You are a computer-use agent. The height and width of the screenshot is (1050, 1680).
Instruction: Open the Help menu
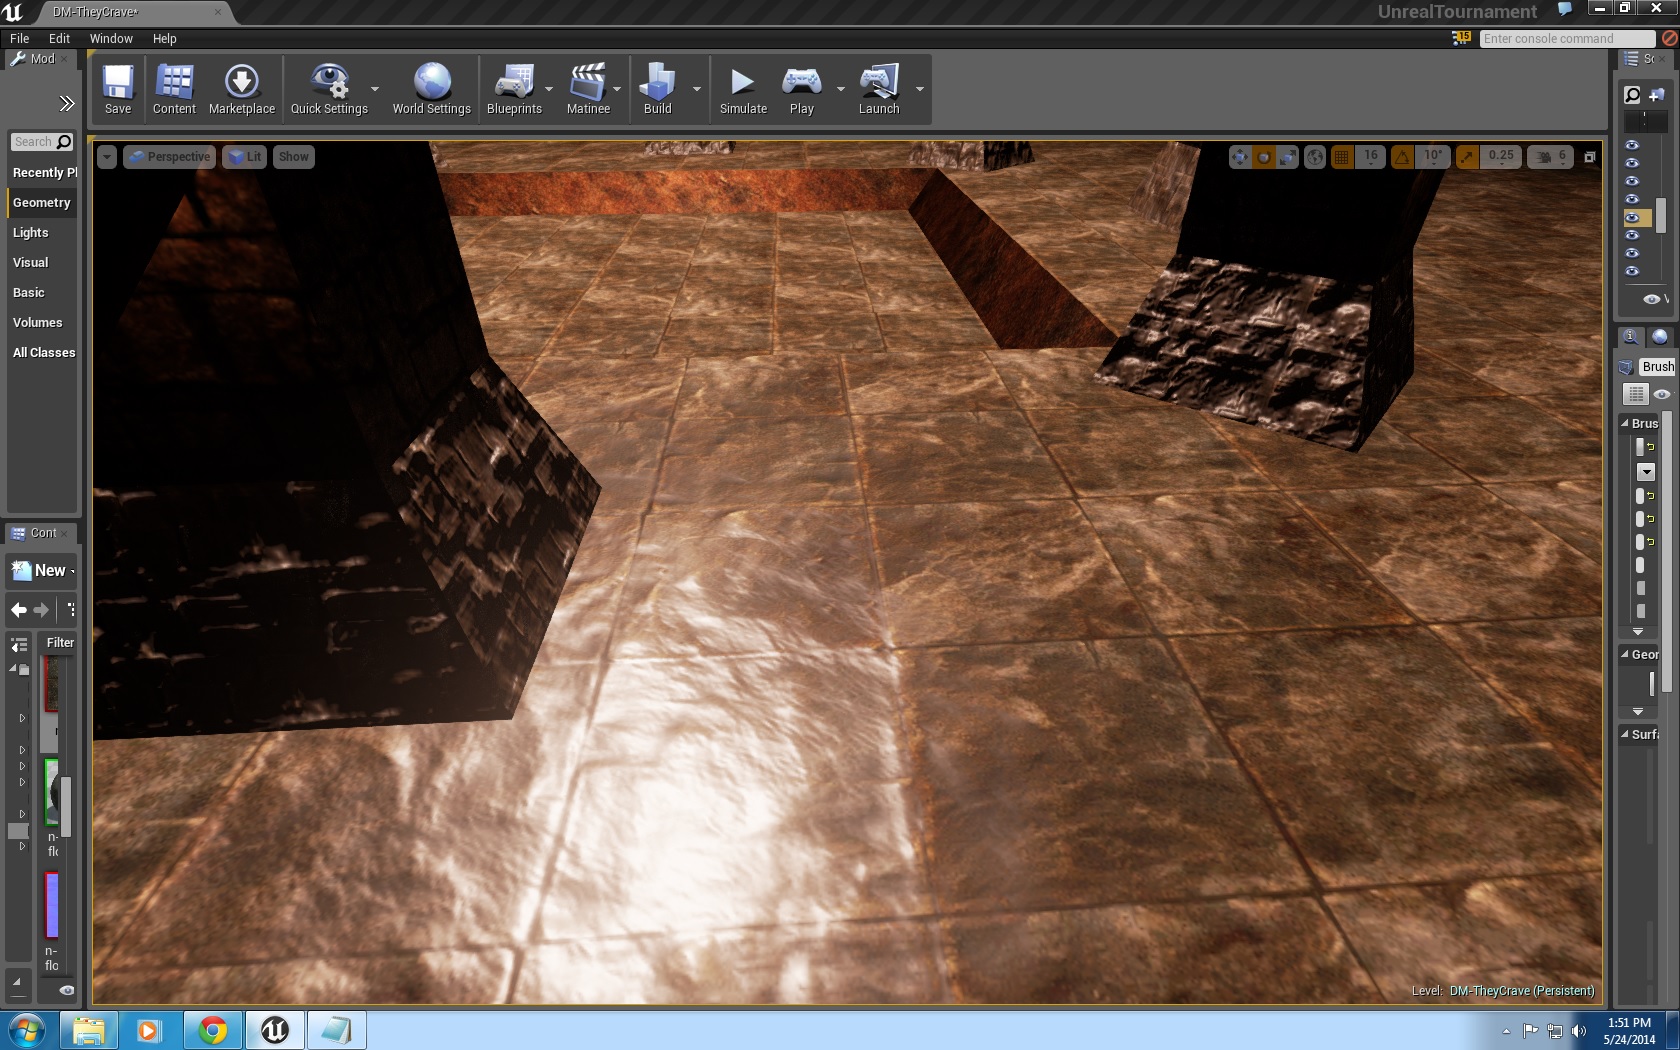[x=164, y=38]
